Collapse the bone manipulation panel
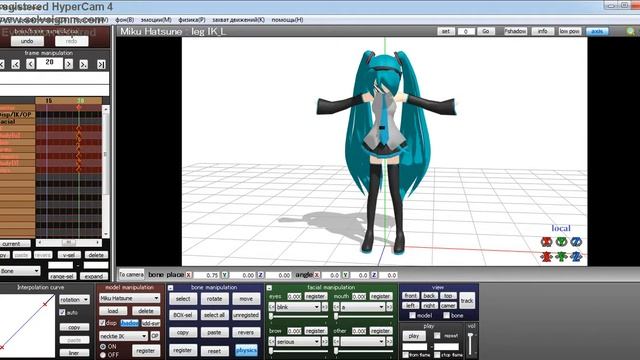Image resolution: width=640 pixels, height=360 pixels. click(x=171, y=288)
